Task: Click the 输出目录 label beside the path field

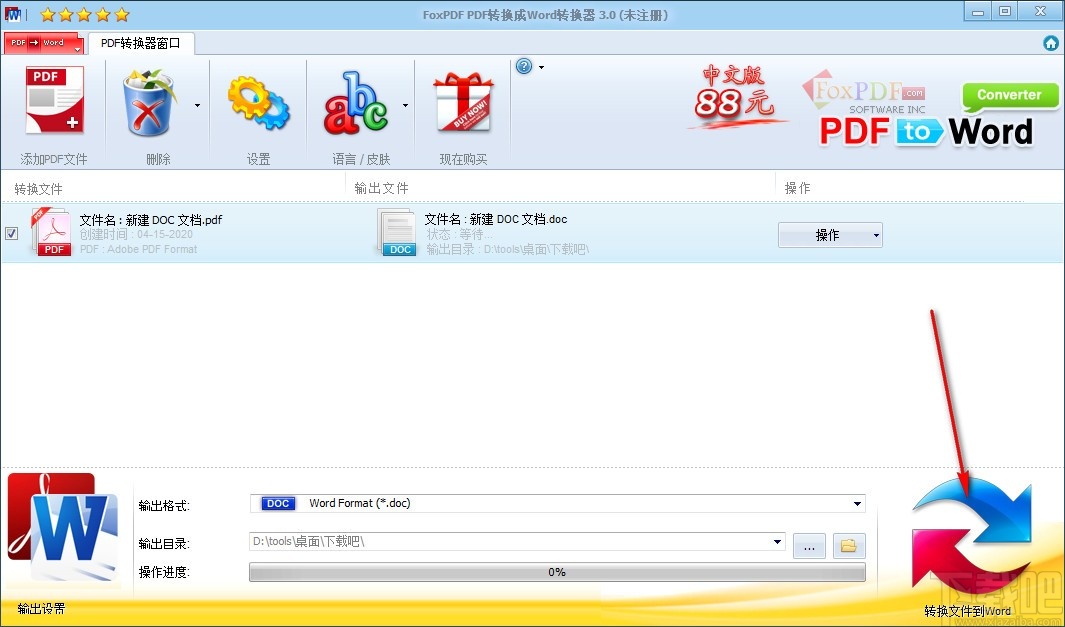Action: click(164, 543)
